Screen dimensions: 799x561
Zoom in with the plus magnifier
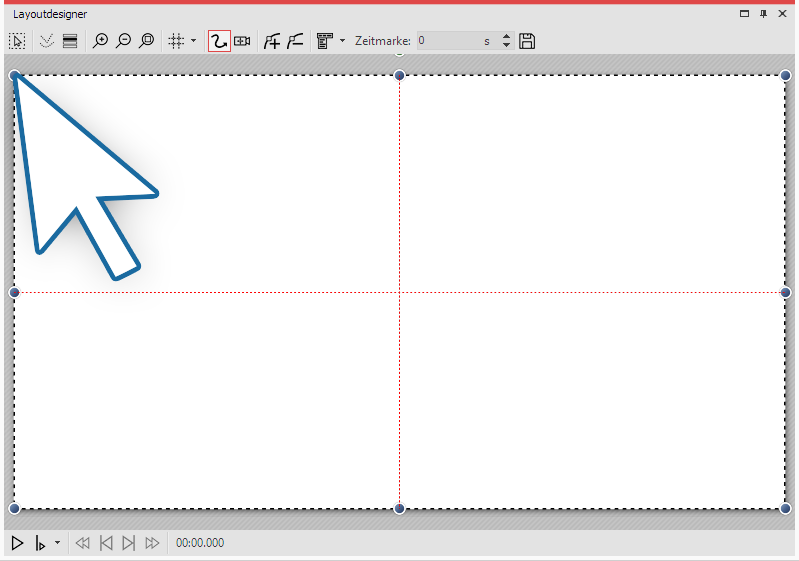point(100,41)
